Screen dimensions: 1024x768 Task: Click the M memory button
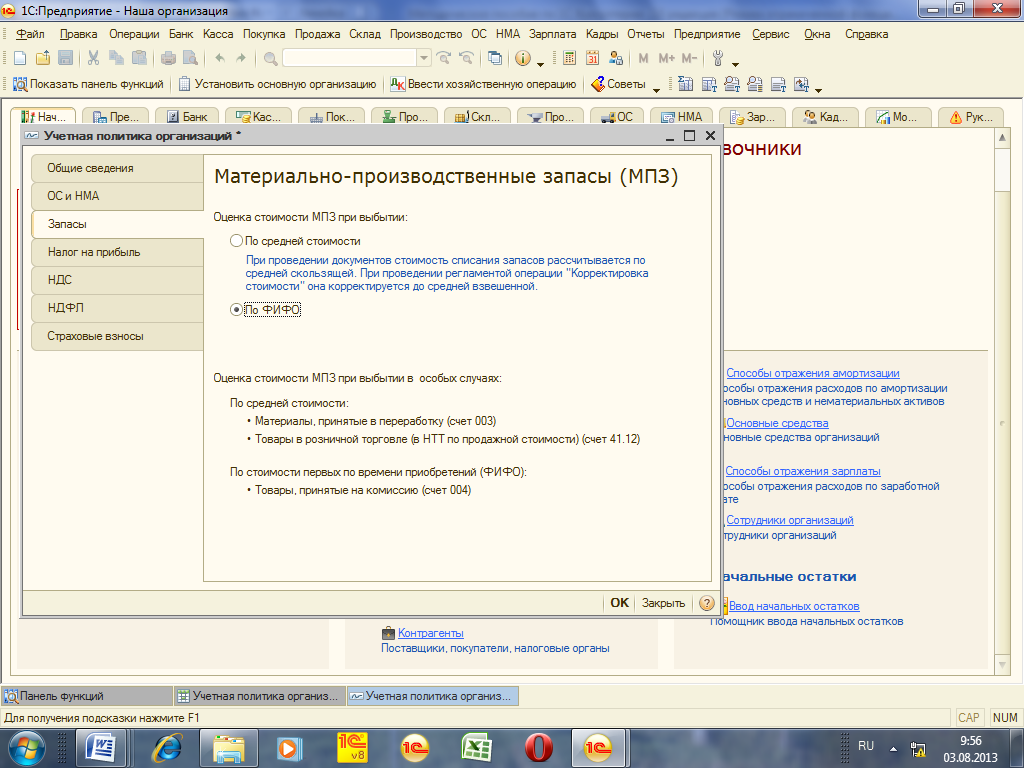click(x=643, y=58)
